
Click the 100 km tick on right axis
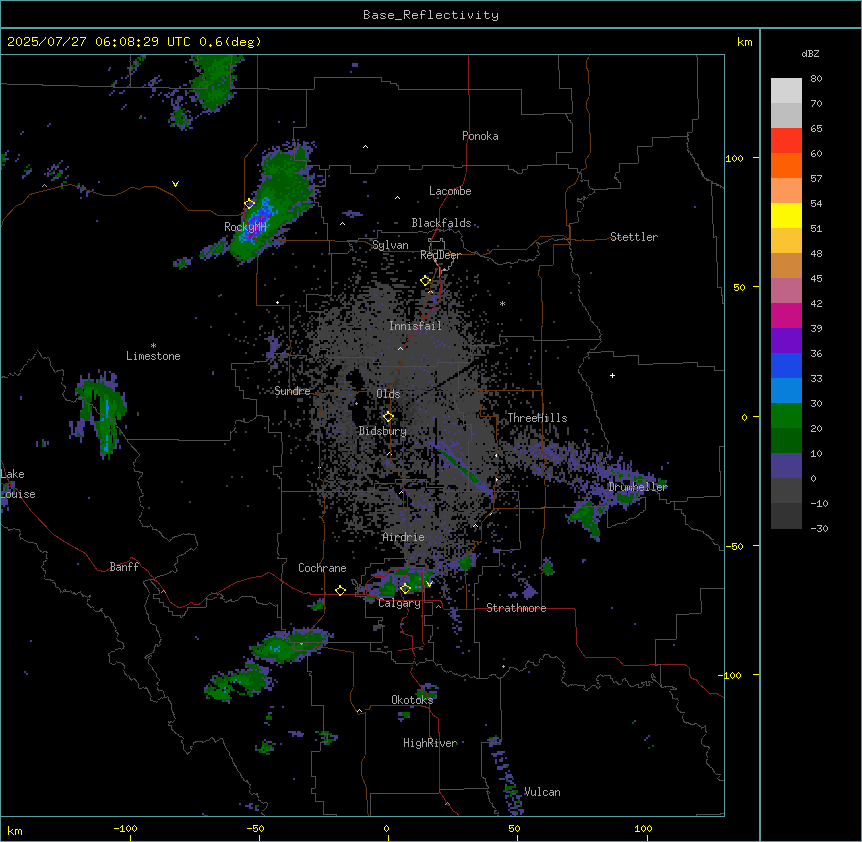point(734,158)
